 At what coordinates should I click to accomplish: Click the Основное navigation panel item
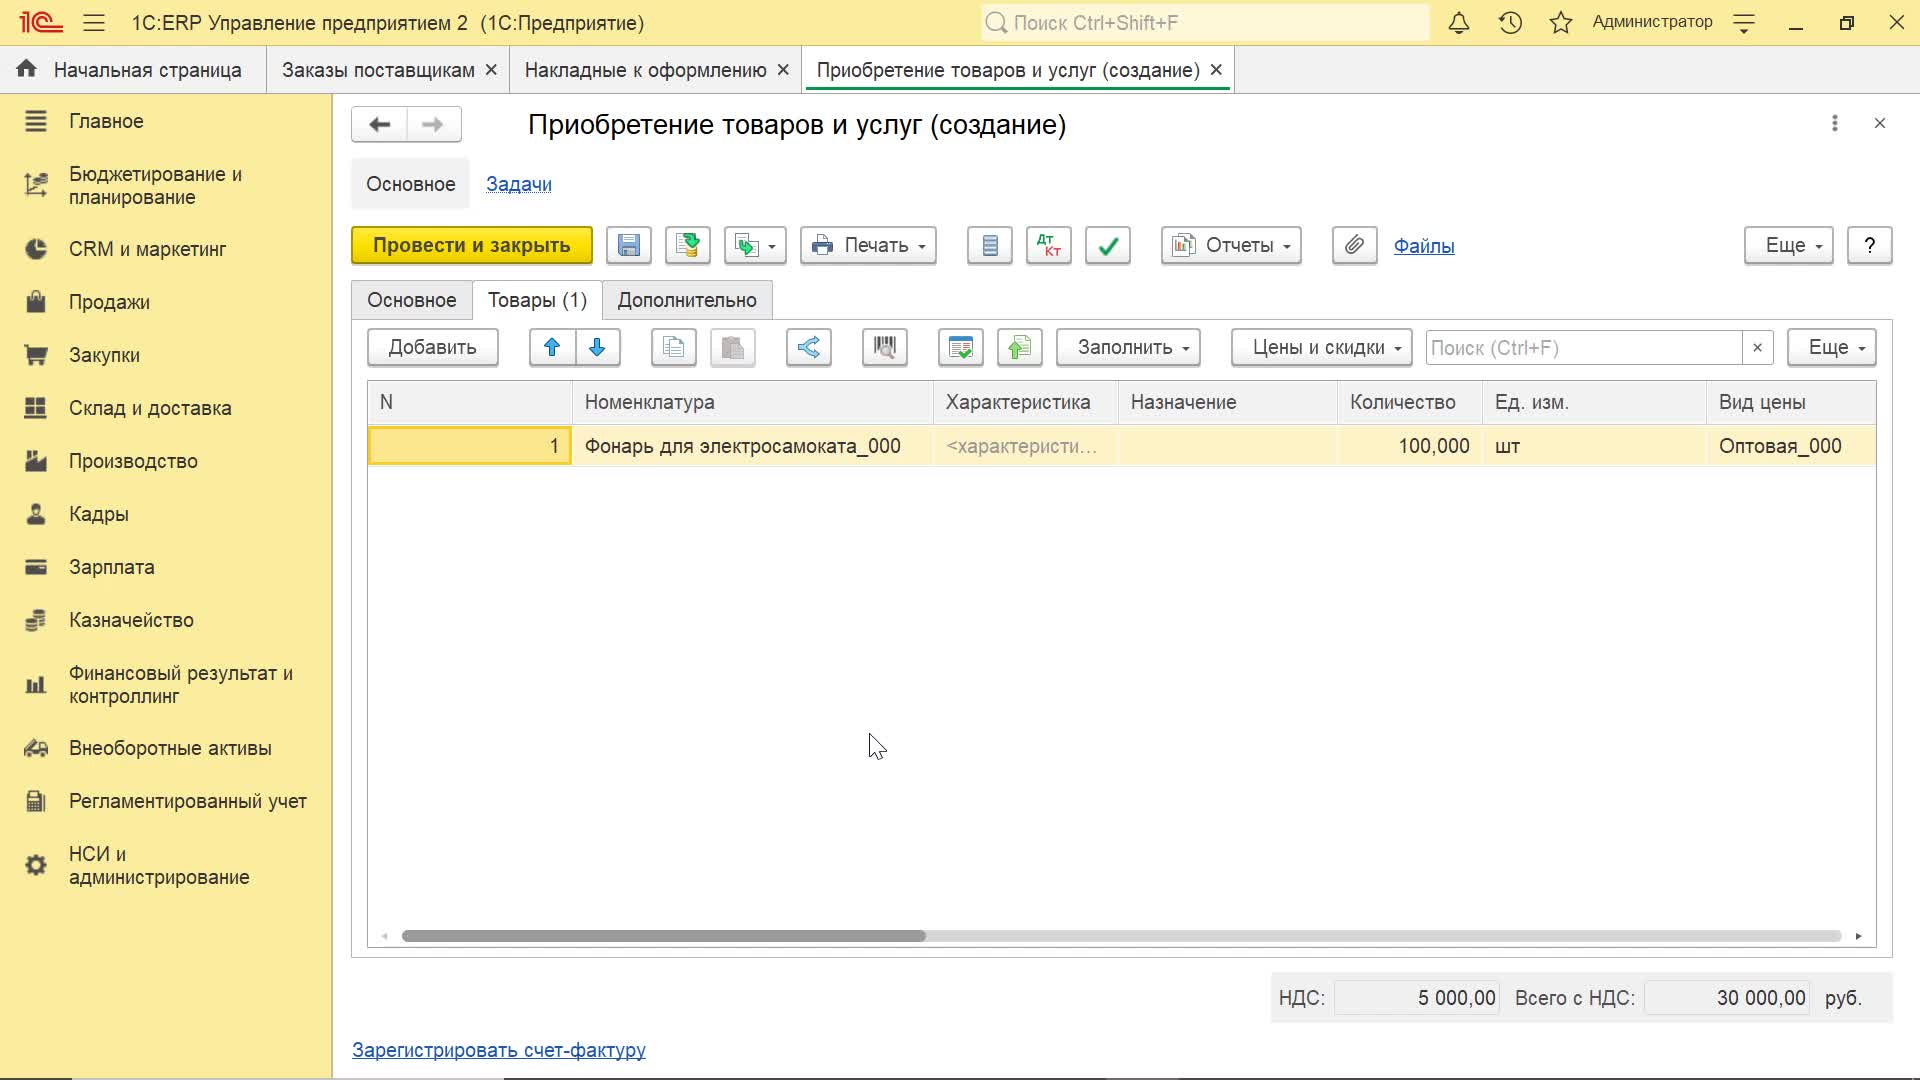pyautogui.click(x=410, y=184)
